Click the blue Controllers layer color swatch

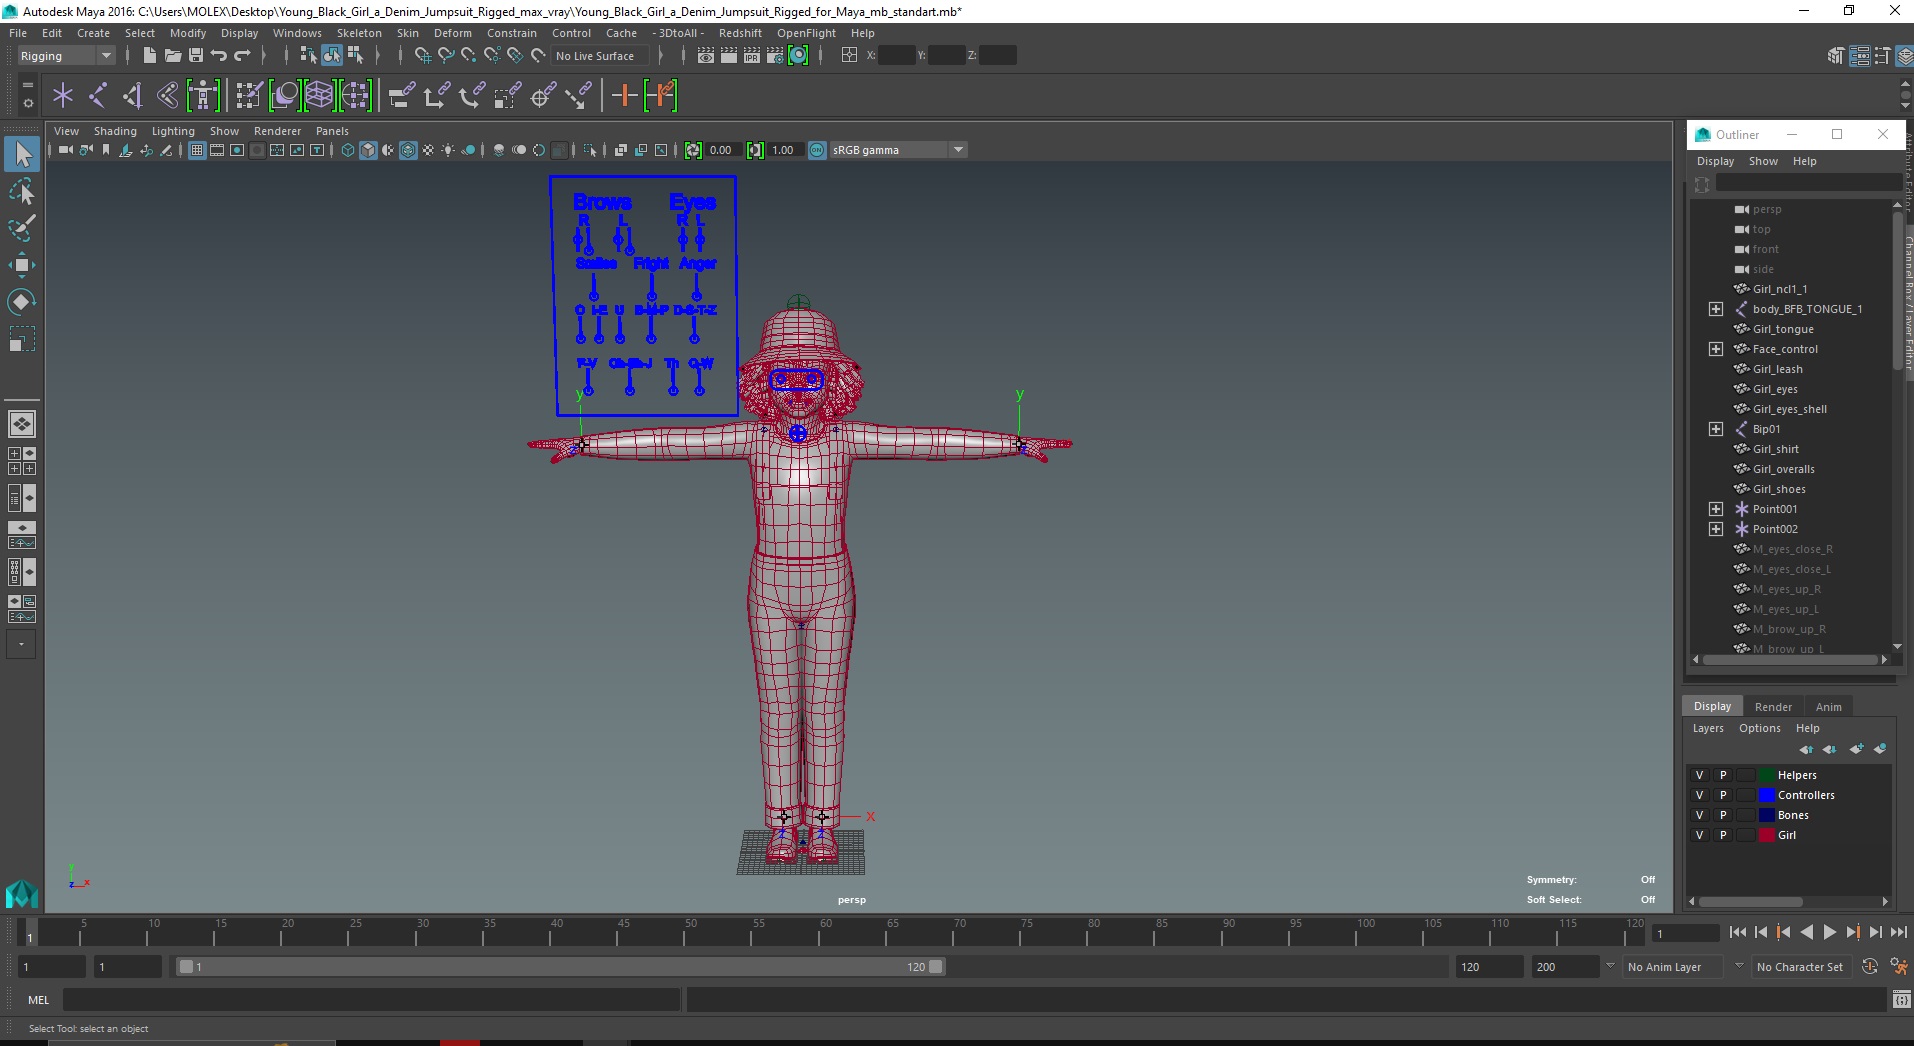[1767, 795]
